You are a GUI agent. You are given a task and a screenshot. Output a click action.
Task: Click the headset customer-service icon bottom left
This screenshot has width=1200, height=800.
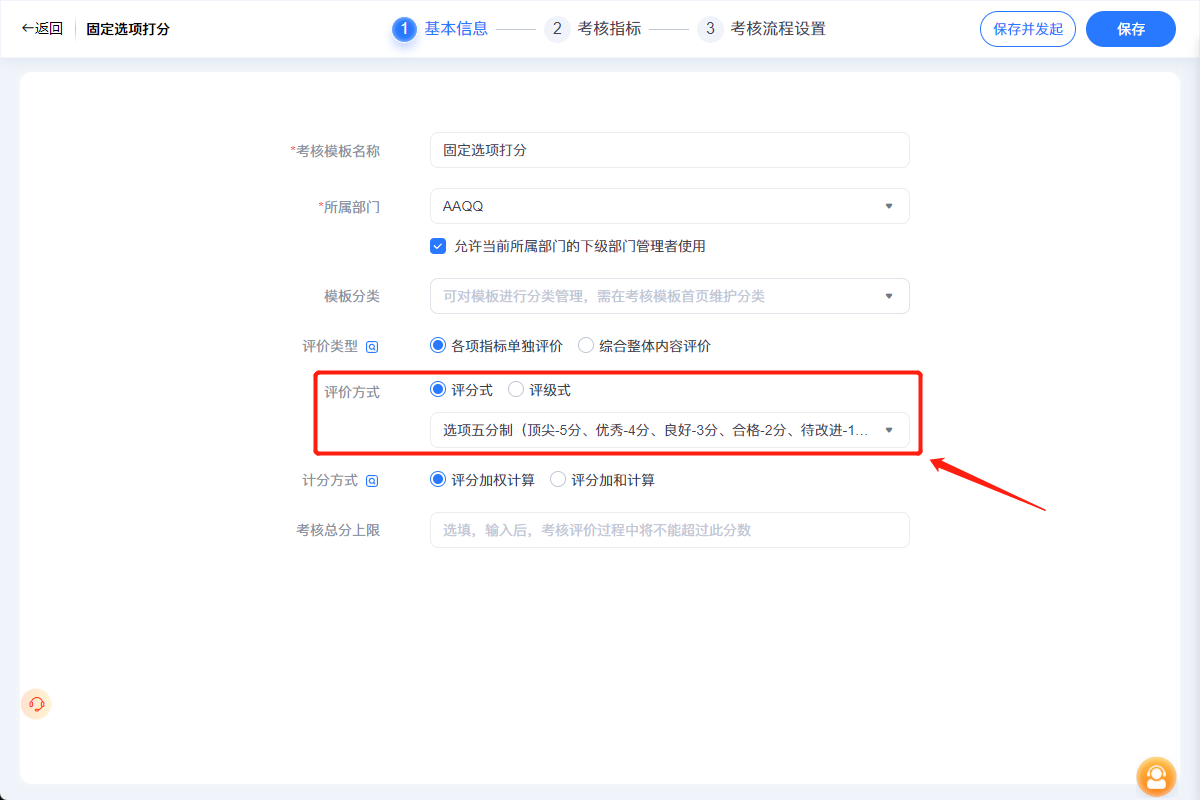pos(35,704)
